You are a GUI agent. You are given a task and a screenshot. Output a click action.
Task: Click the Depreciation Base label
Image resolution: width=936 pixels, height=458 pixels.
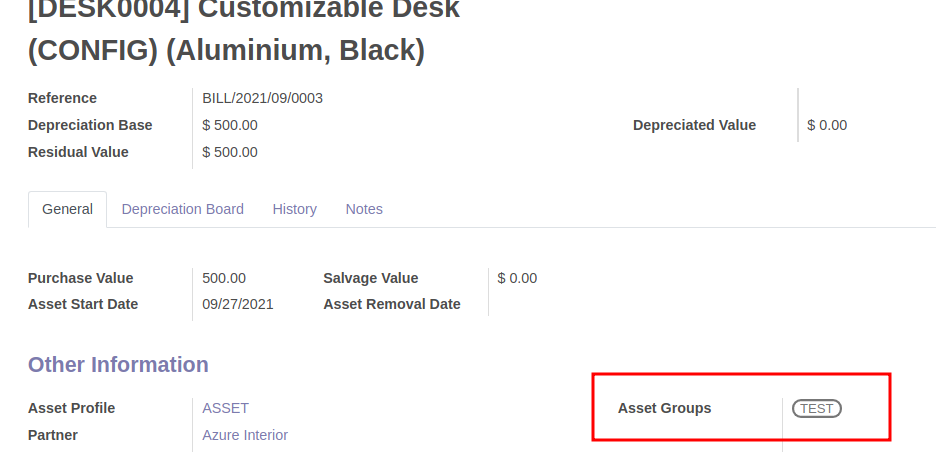tap(90, 125)
